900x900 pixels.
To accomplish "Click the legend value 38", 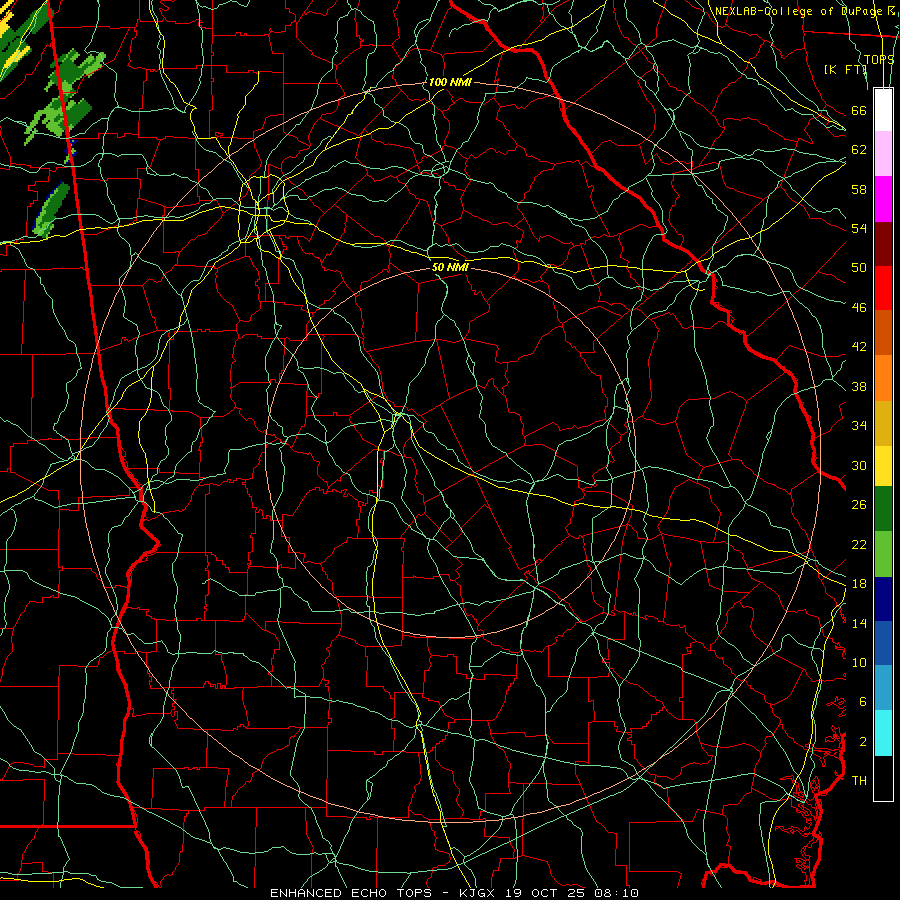I will (859, 386).
